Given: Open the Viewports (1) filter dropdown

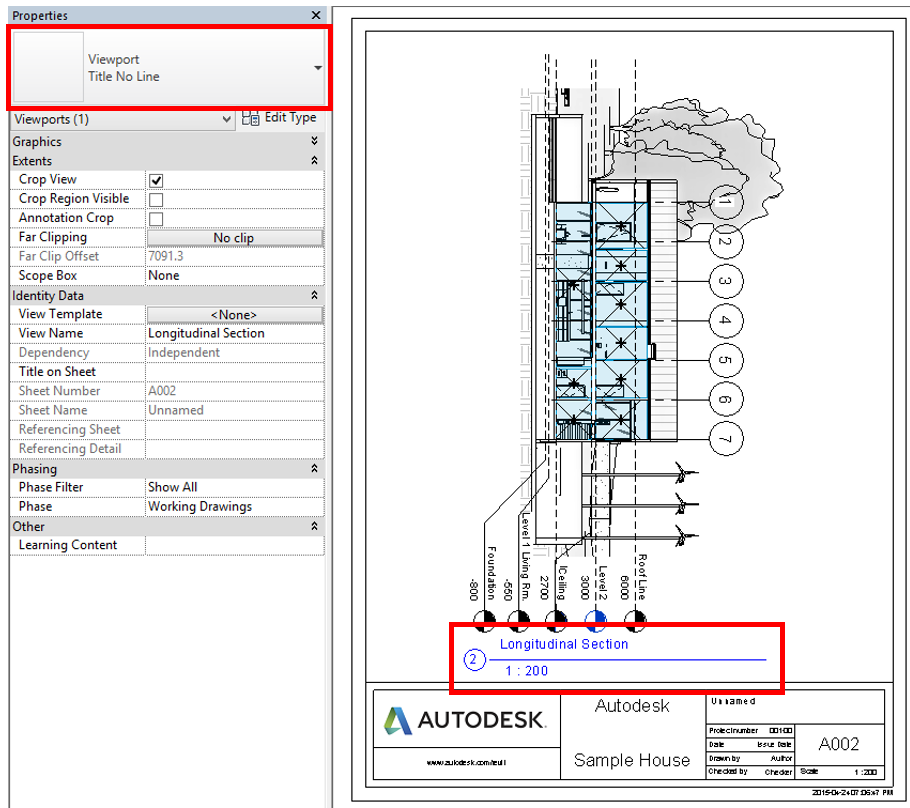Looking at the screenshot, I should [224, 117].
